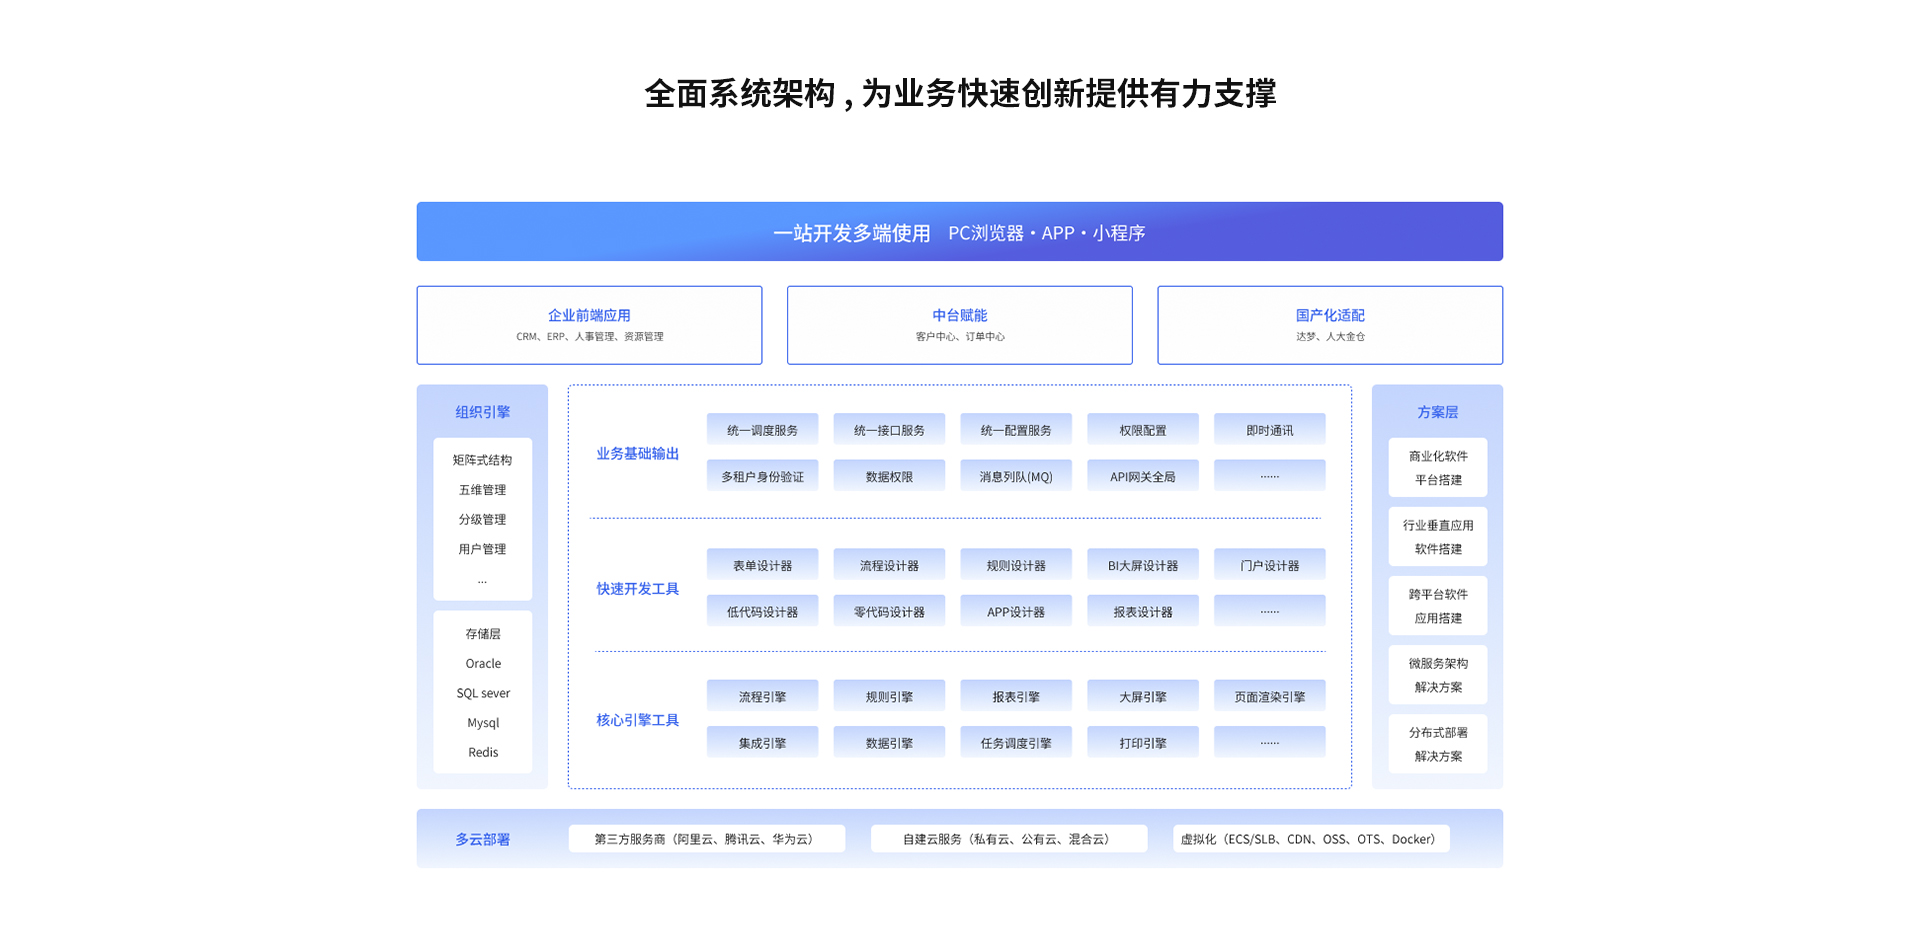Click 大屏引擎 box
Image resolution: width=1920 pixels, height=940 pixels.
coord(1143,696)
